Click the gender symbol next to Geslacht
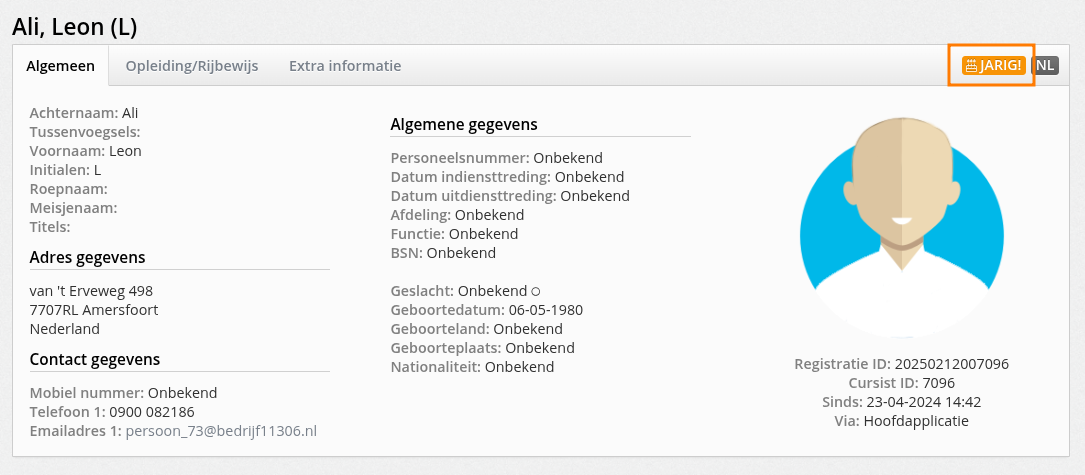1085x475 pixels. (535, 291)
